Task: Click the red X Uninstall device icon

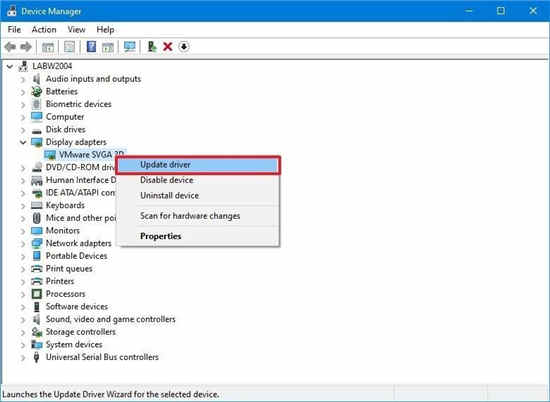Action: (168, 47)
